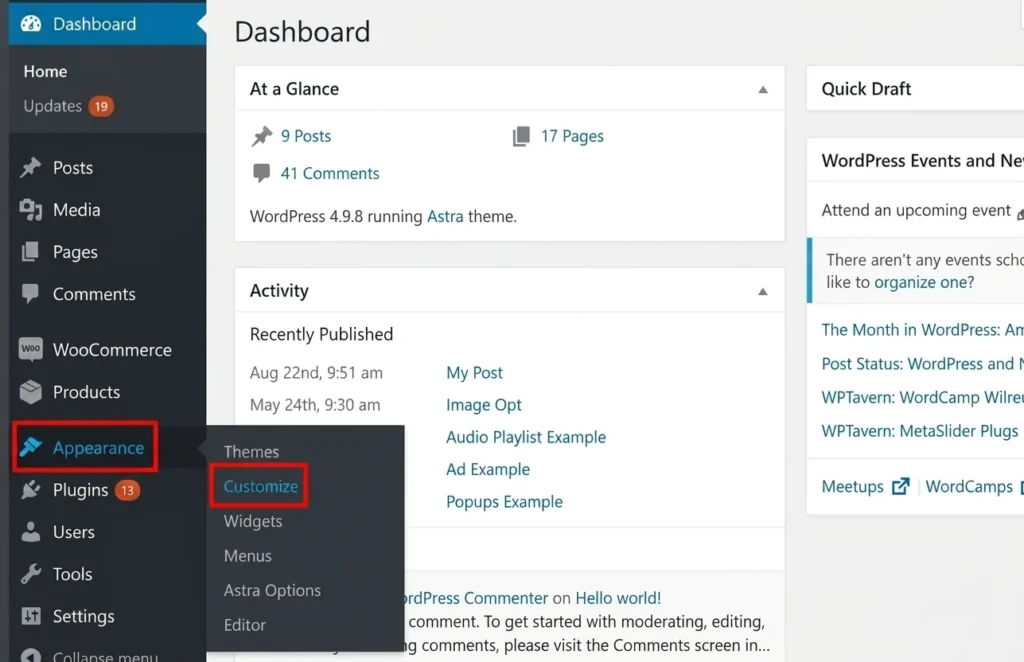This screenshot has height=662, width=1024.
Task: Click the Appearance paintbrush icon
Action: (31, 447)
